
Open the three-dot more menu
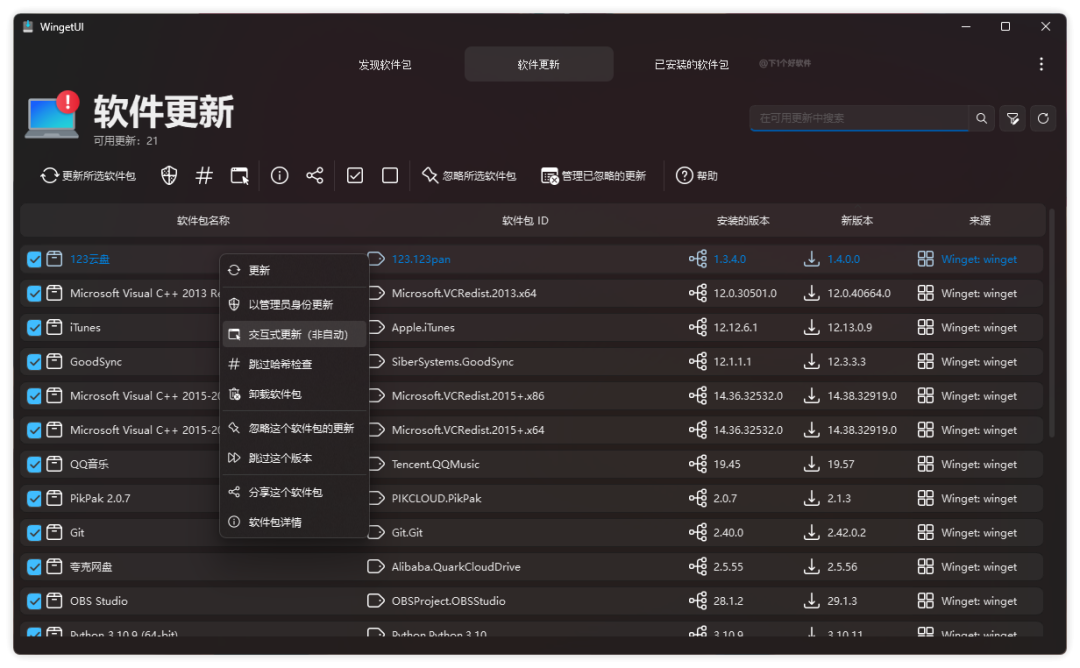tap(1041, 64)
